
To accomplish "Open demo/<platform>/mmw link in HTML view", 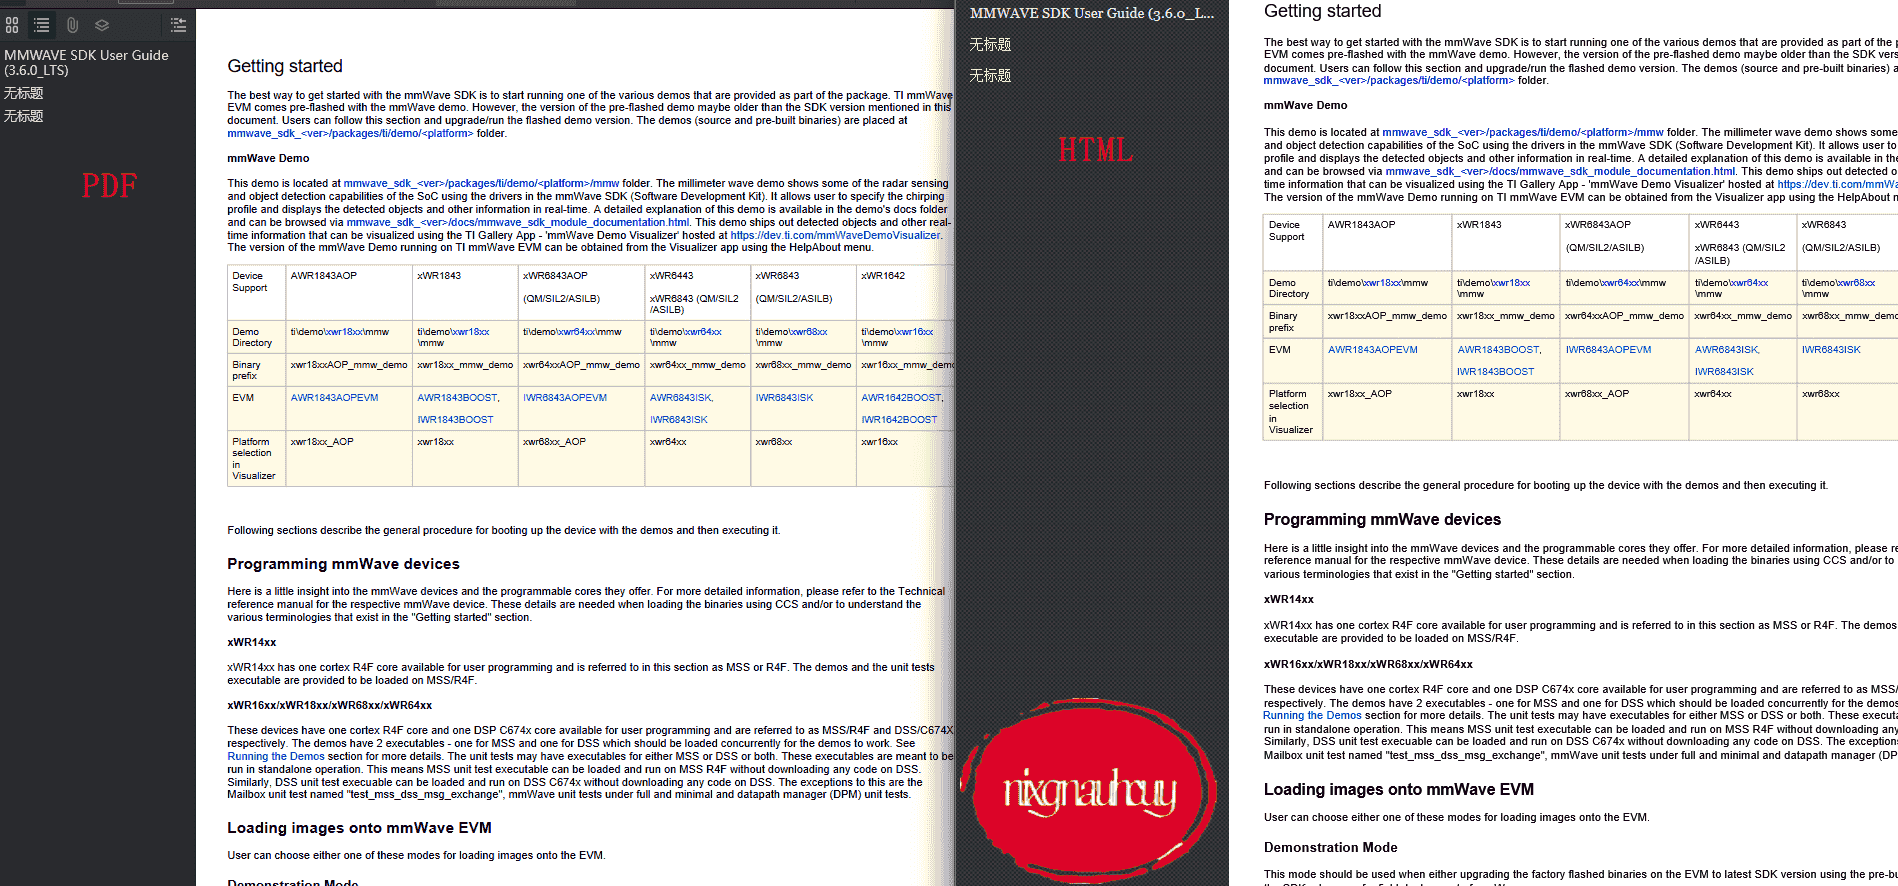I will pyautogui.click(x=1522, y=132).
